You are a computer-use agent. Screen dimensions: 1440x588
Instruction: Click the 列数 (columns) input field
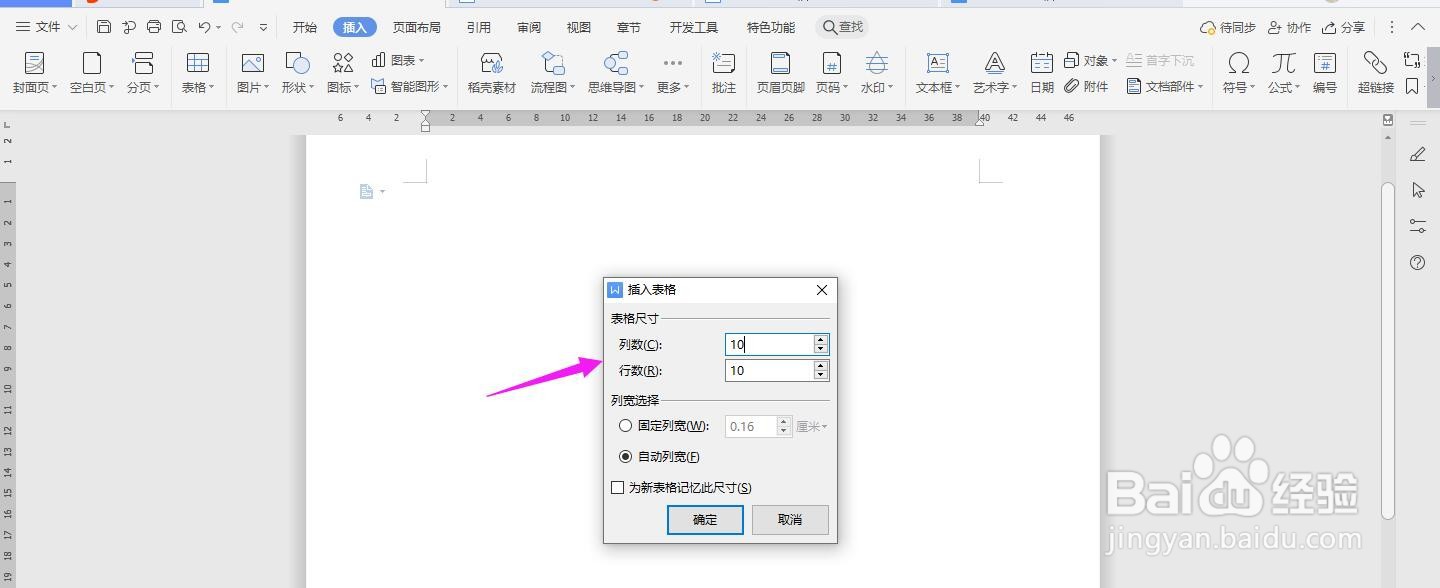(769, 344)
